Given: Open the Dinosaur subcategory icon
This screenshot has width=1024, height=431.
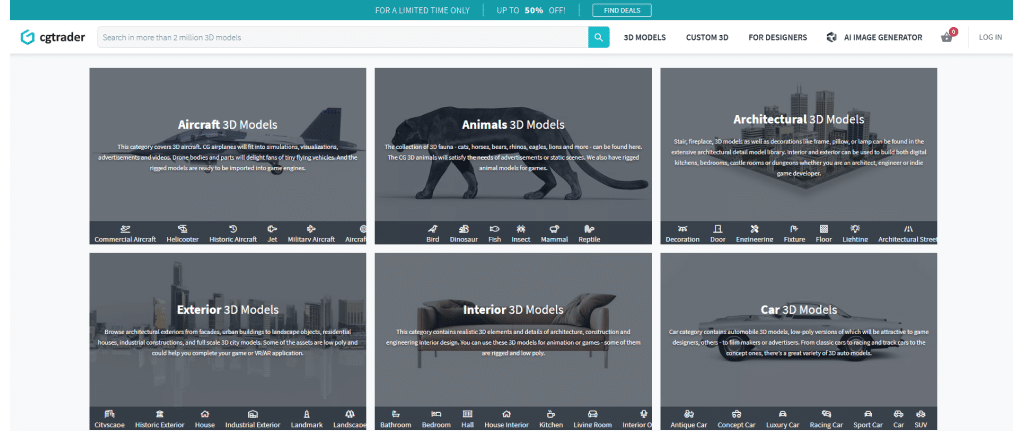Looking at the screenshot, I should pyautogui.click(x=464, y=229).
